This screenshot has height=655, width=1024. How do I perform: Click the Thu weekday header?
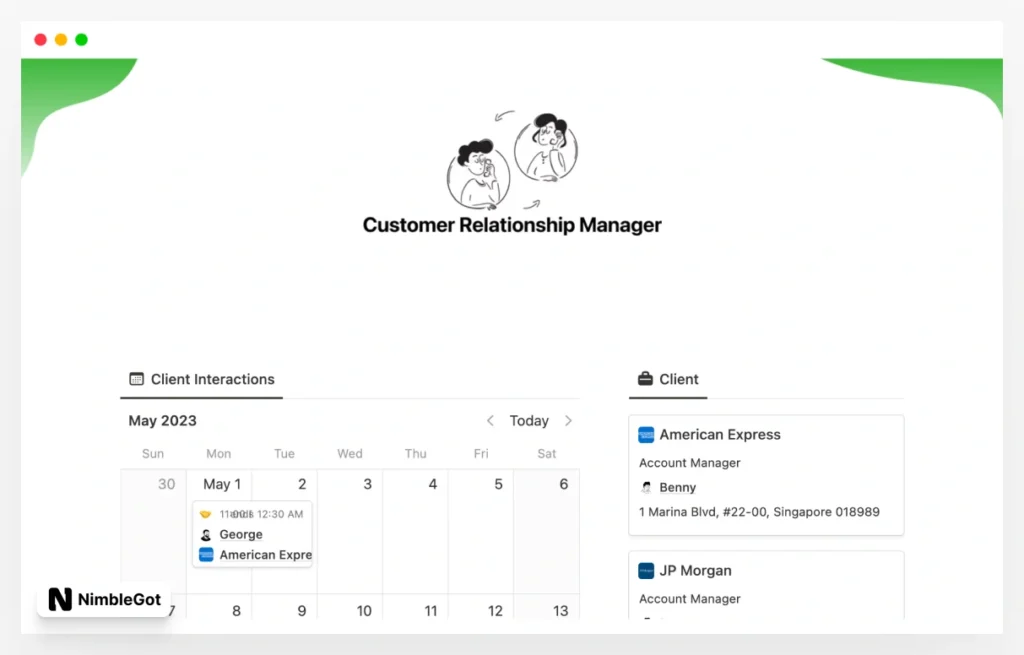click(x=415, y=454)
